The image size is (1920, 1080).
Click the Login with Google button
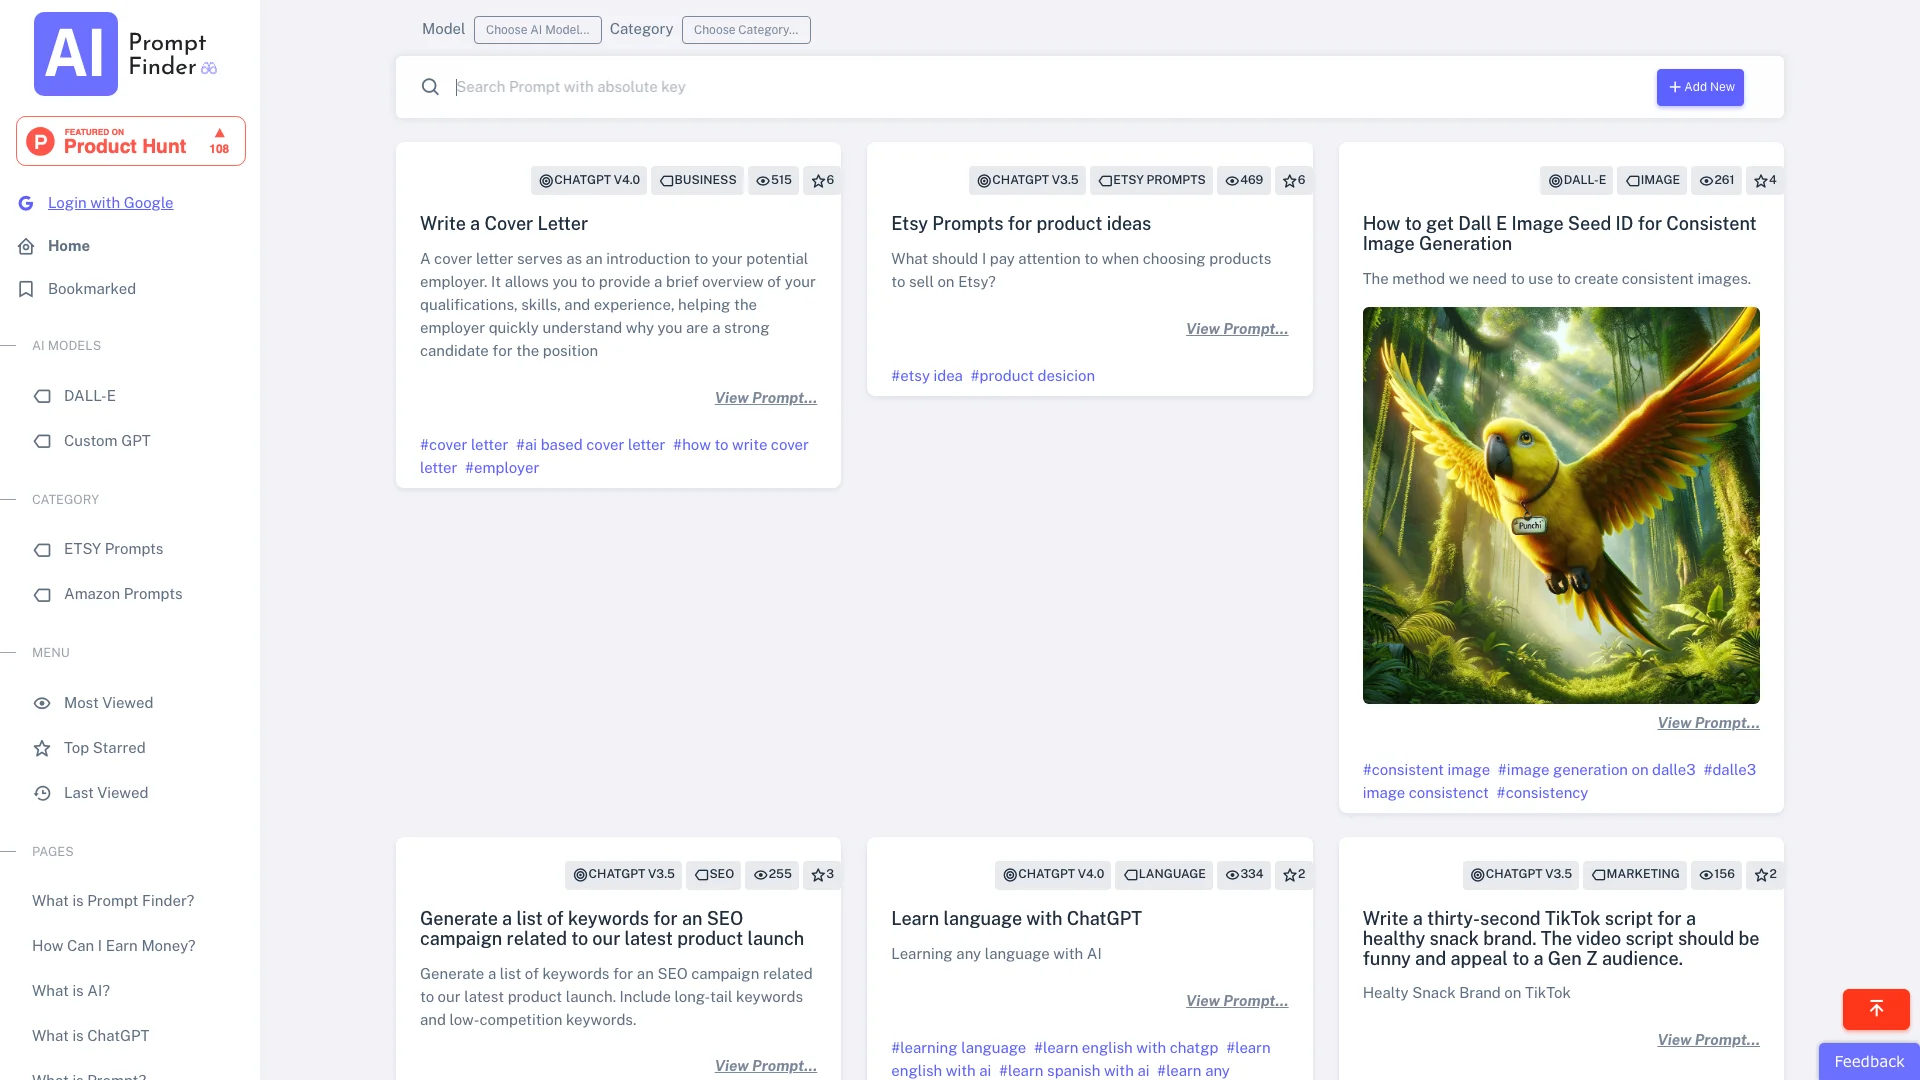109,202
